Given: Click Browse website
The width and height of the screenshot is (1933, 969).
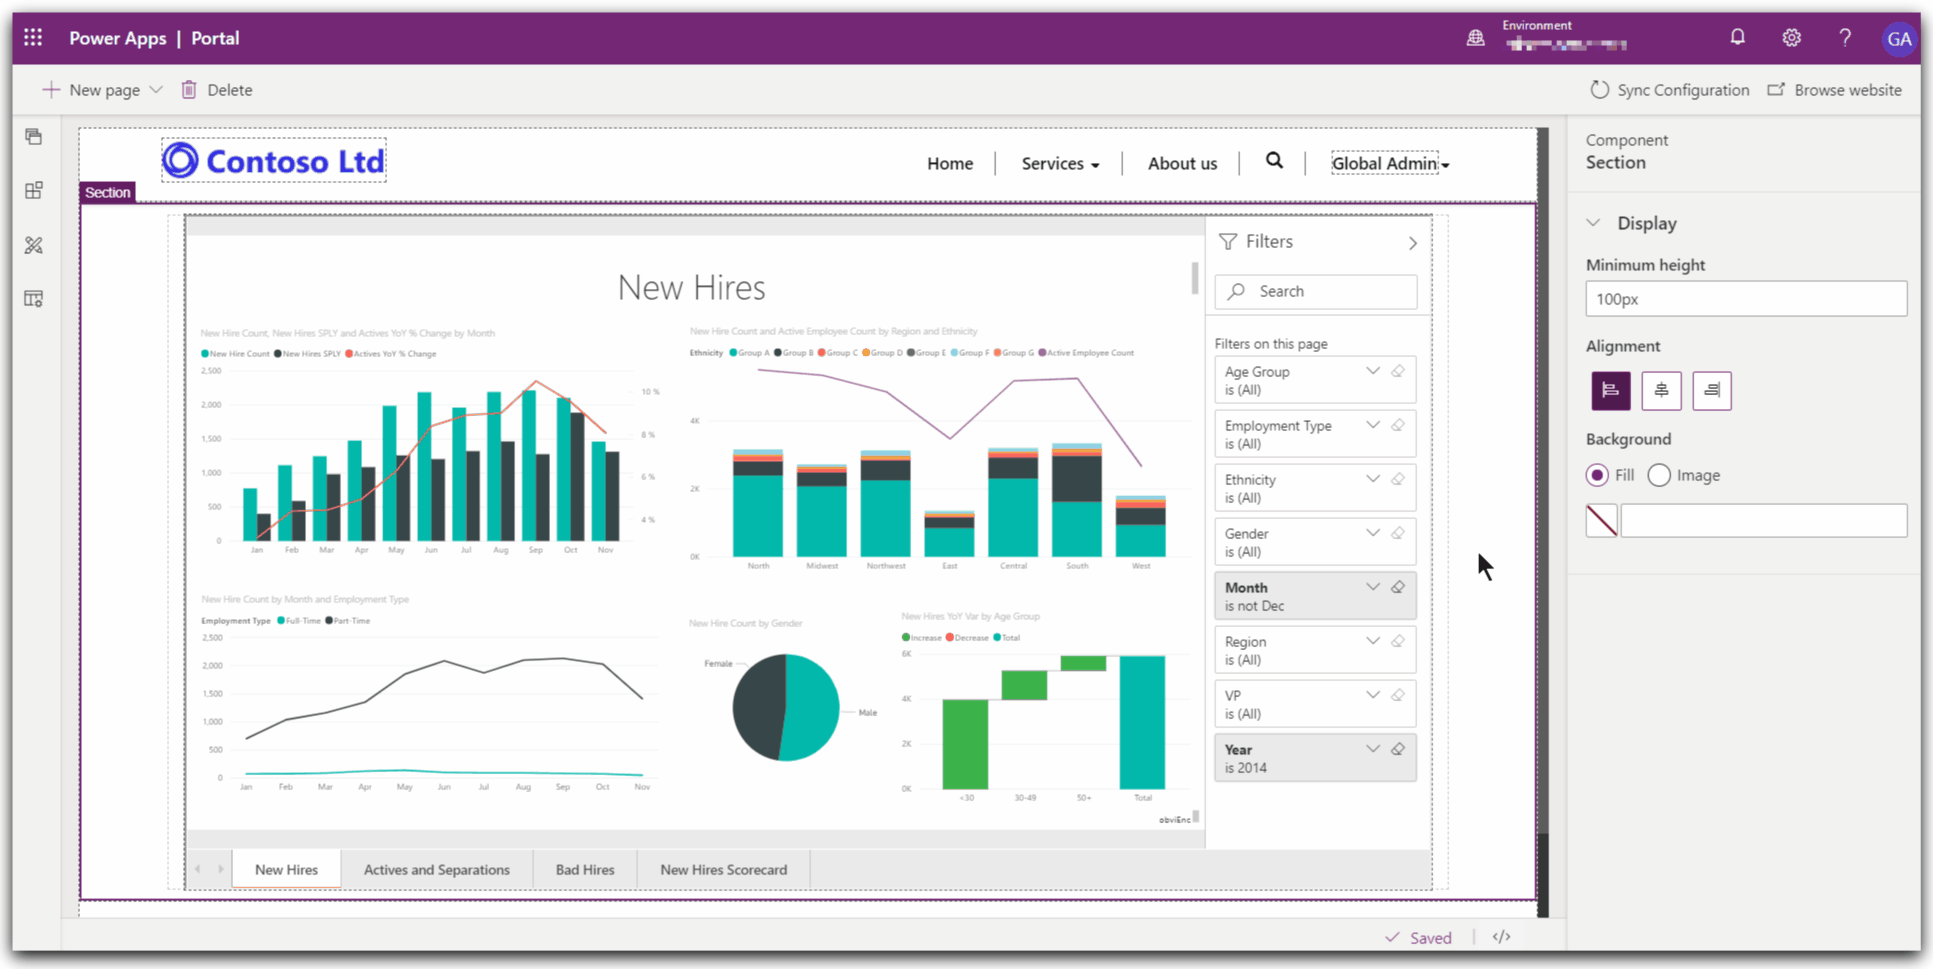Looking at the screenshot, I should 1834,90.
